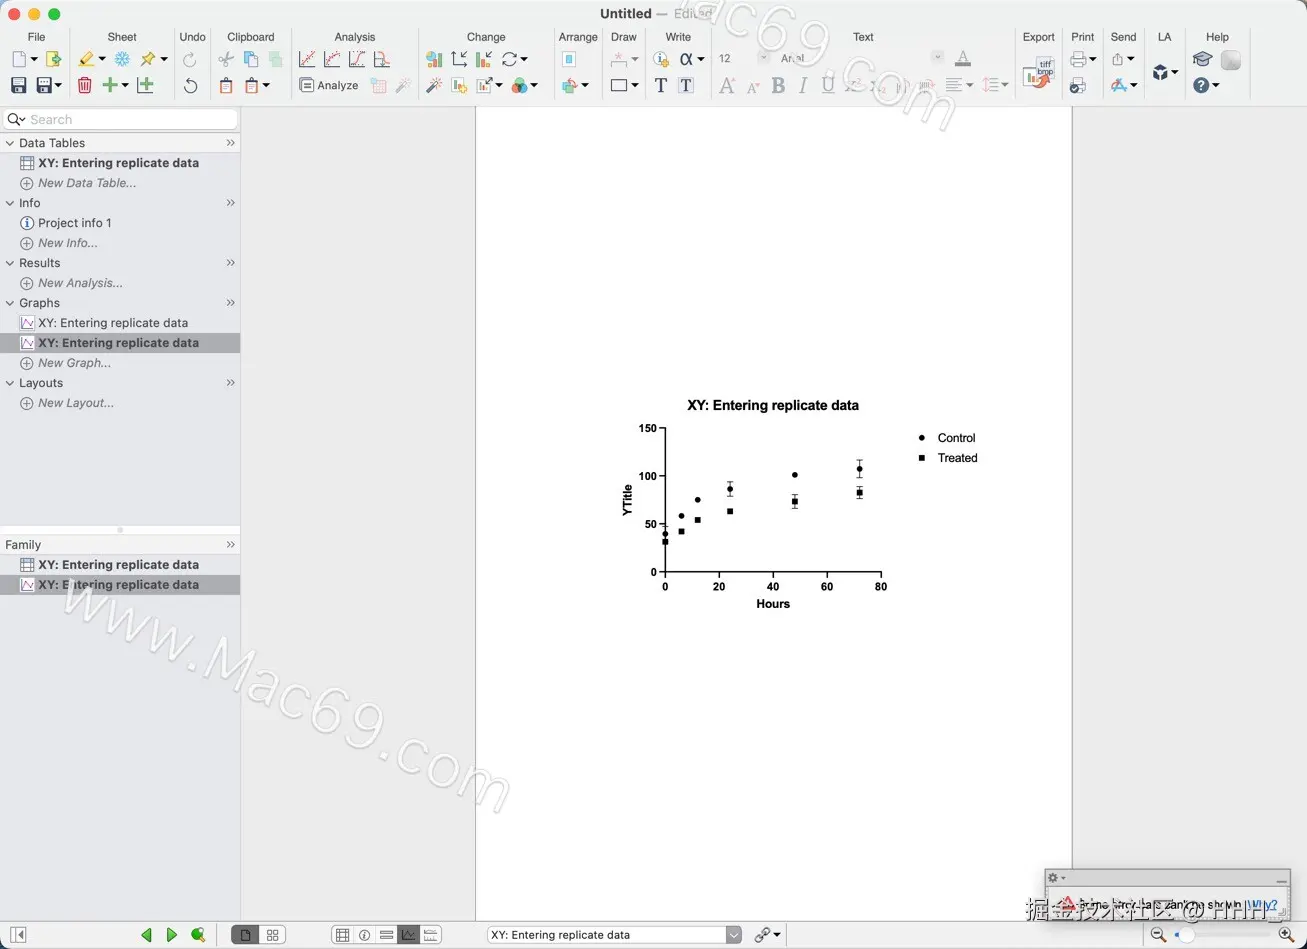Viewport: 1307px width, 949px height.
Task: Click the linear regression analysis icon
Action: pyautogui.click(x=307, y=60)
